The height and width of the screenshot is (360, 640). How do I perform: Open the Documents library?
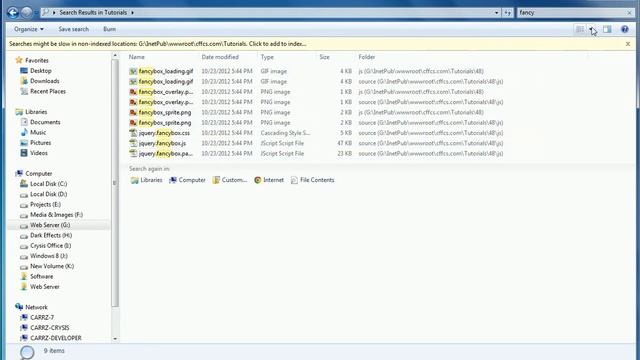click(x=45, y=122)
